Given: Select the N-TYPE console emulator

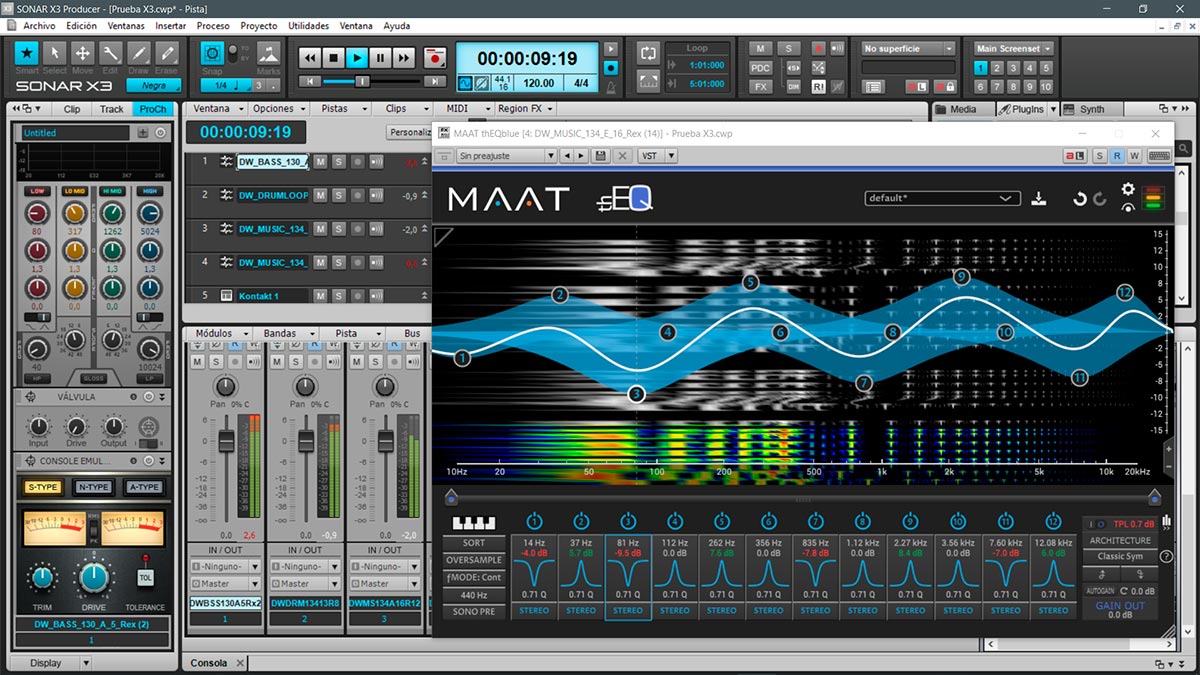Looking at the screenshot, I should (x=93, y=487).
